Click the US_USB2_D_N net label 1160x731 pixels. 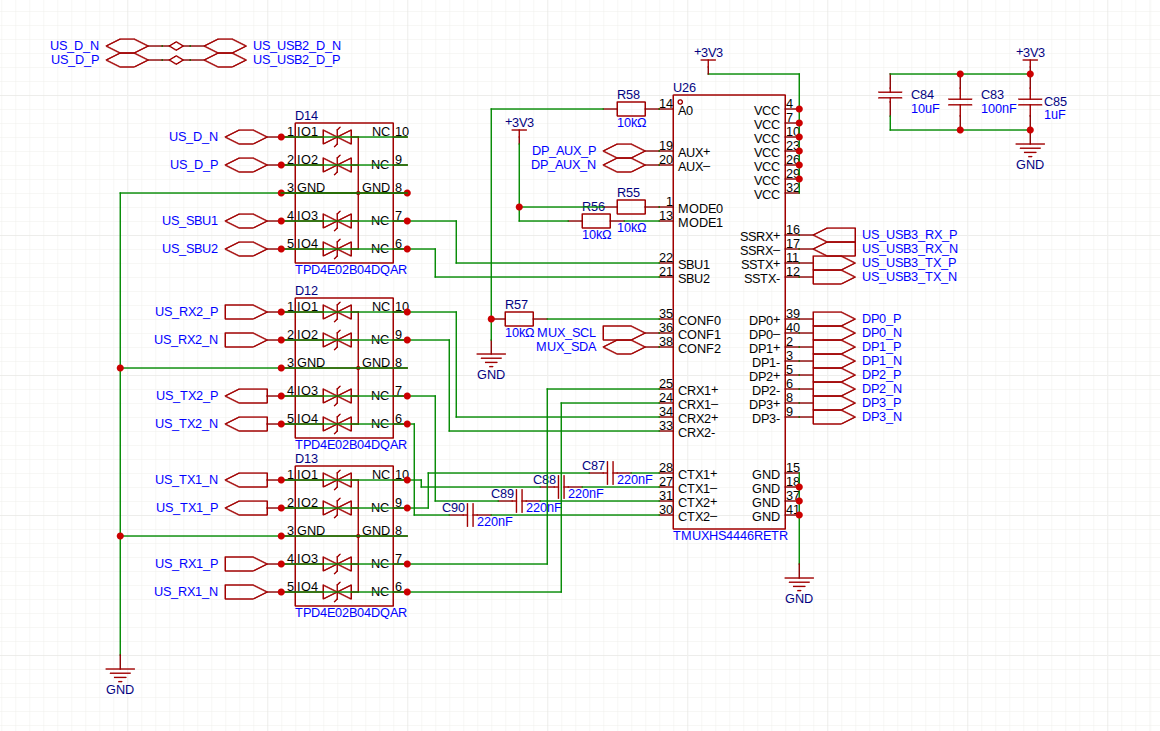point(297,46)
